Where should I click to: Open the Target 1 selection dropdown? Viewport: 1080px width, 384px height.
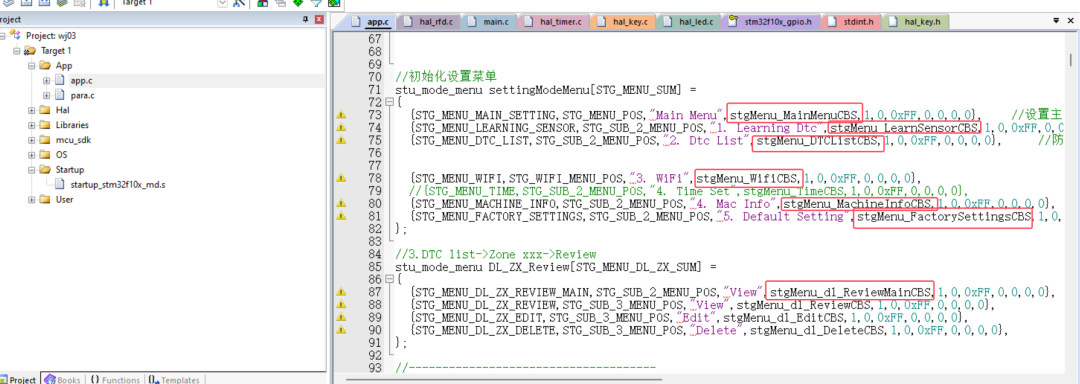[x=222, y=3]
